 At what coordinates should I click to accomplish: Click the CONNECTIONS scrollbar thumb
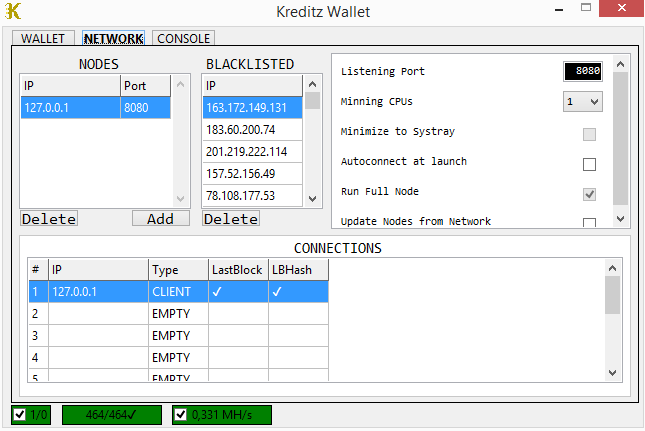pos(613,295)
